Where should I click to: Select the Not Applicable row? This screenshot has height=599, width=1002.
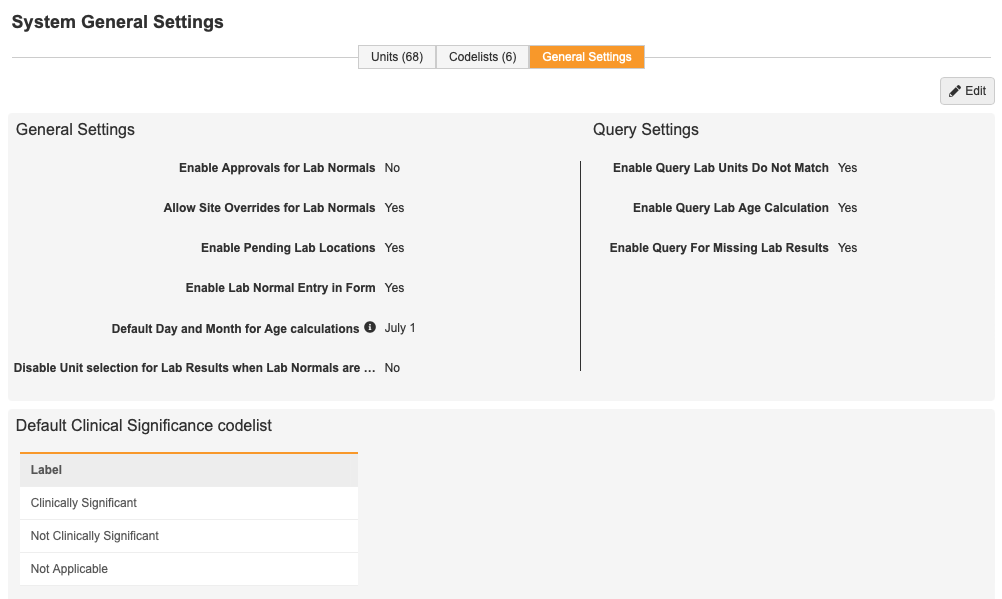[69, 569]
